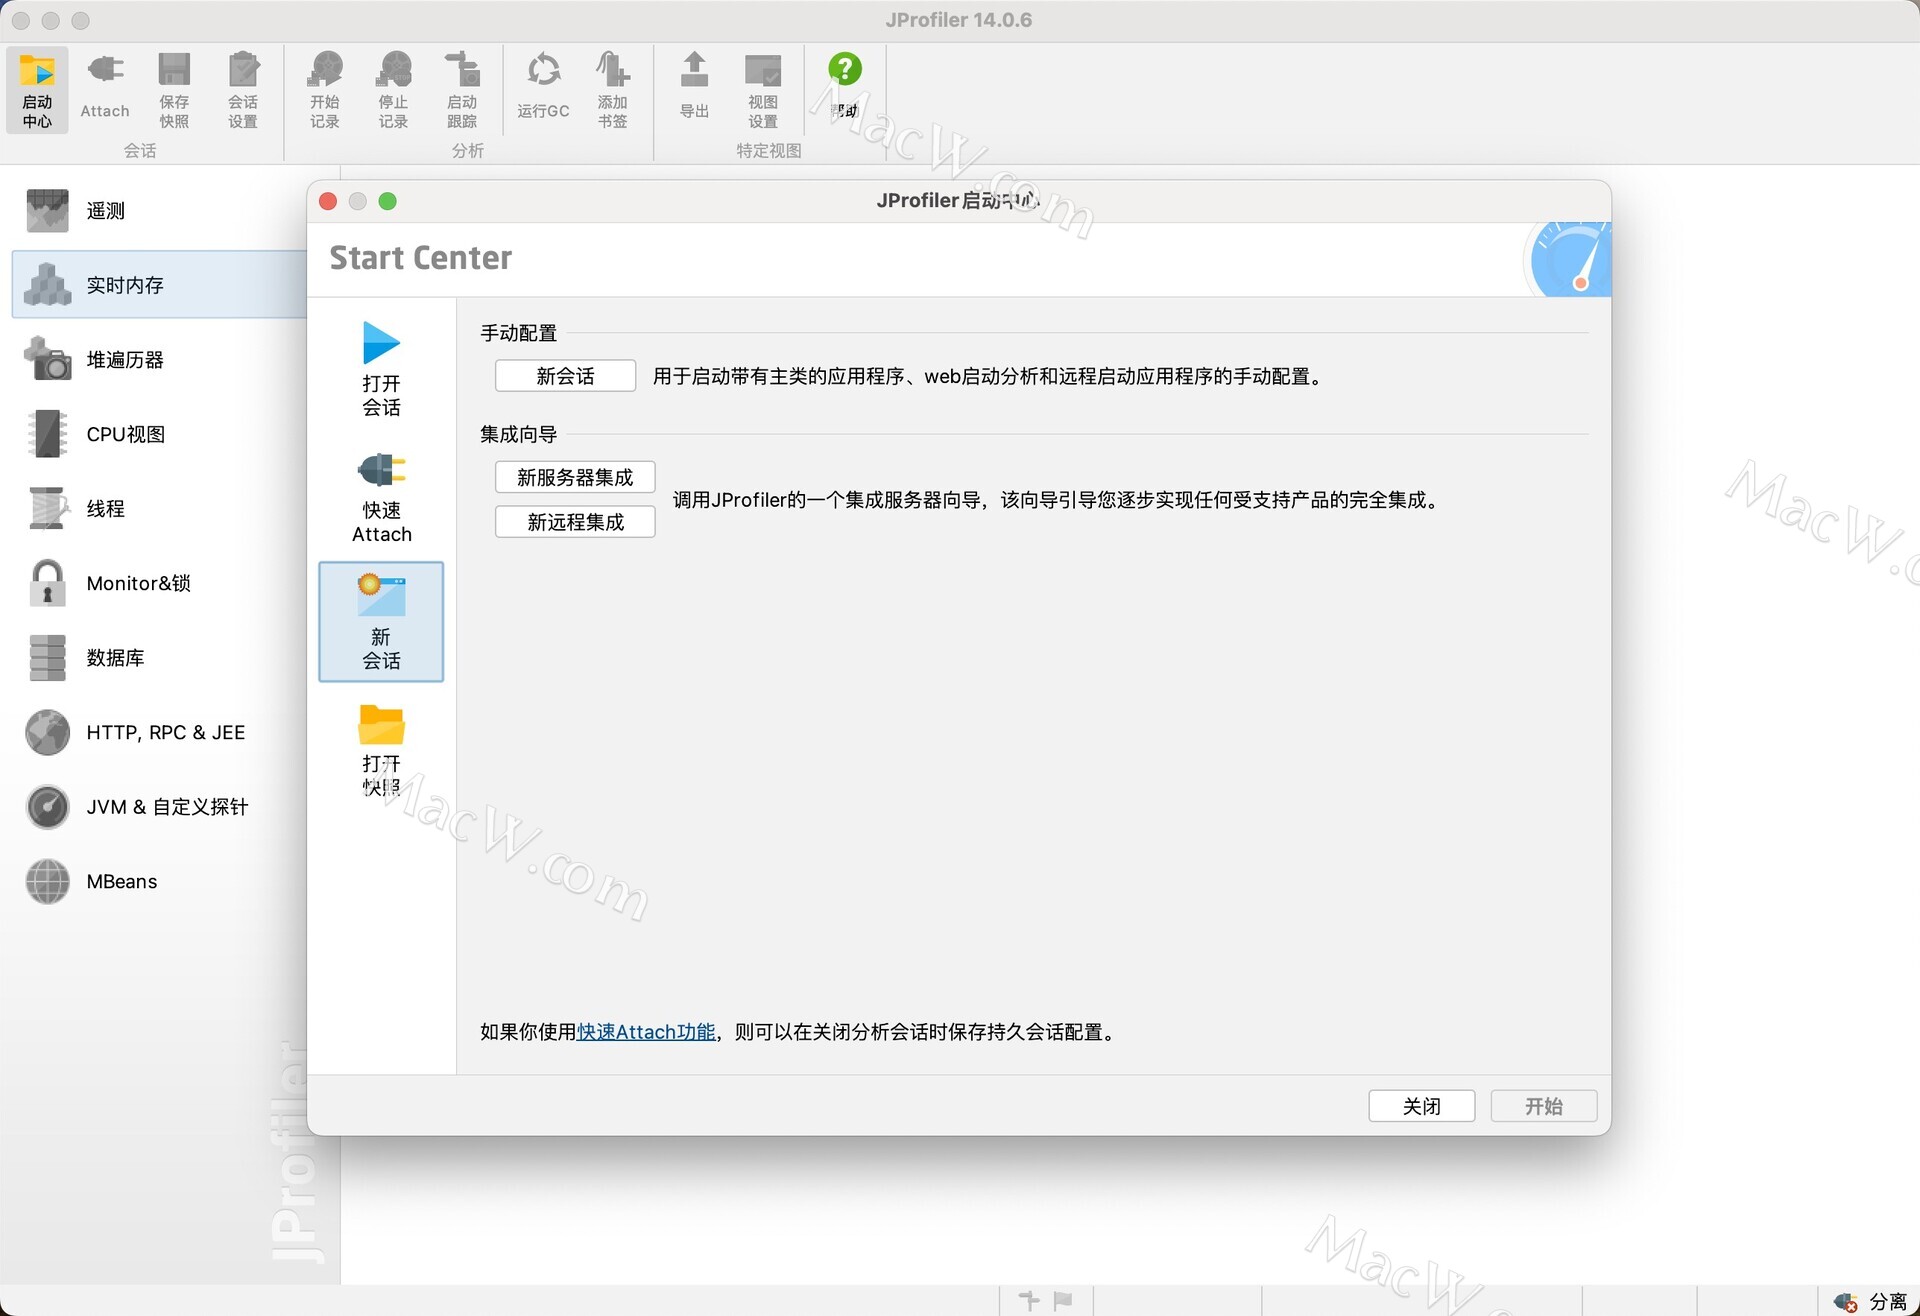Click the 保存快照 save snapshot icon
1920x1316 pixels.
pos(174,90)
